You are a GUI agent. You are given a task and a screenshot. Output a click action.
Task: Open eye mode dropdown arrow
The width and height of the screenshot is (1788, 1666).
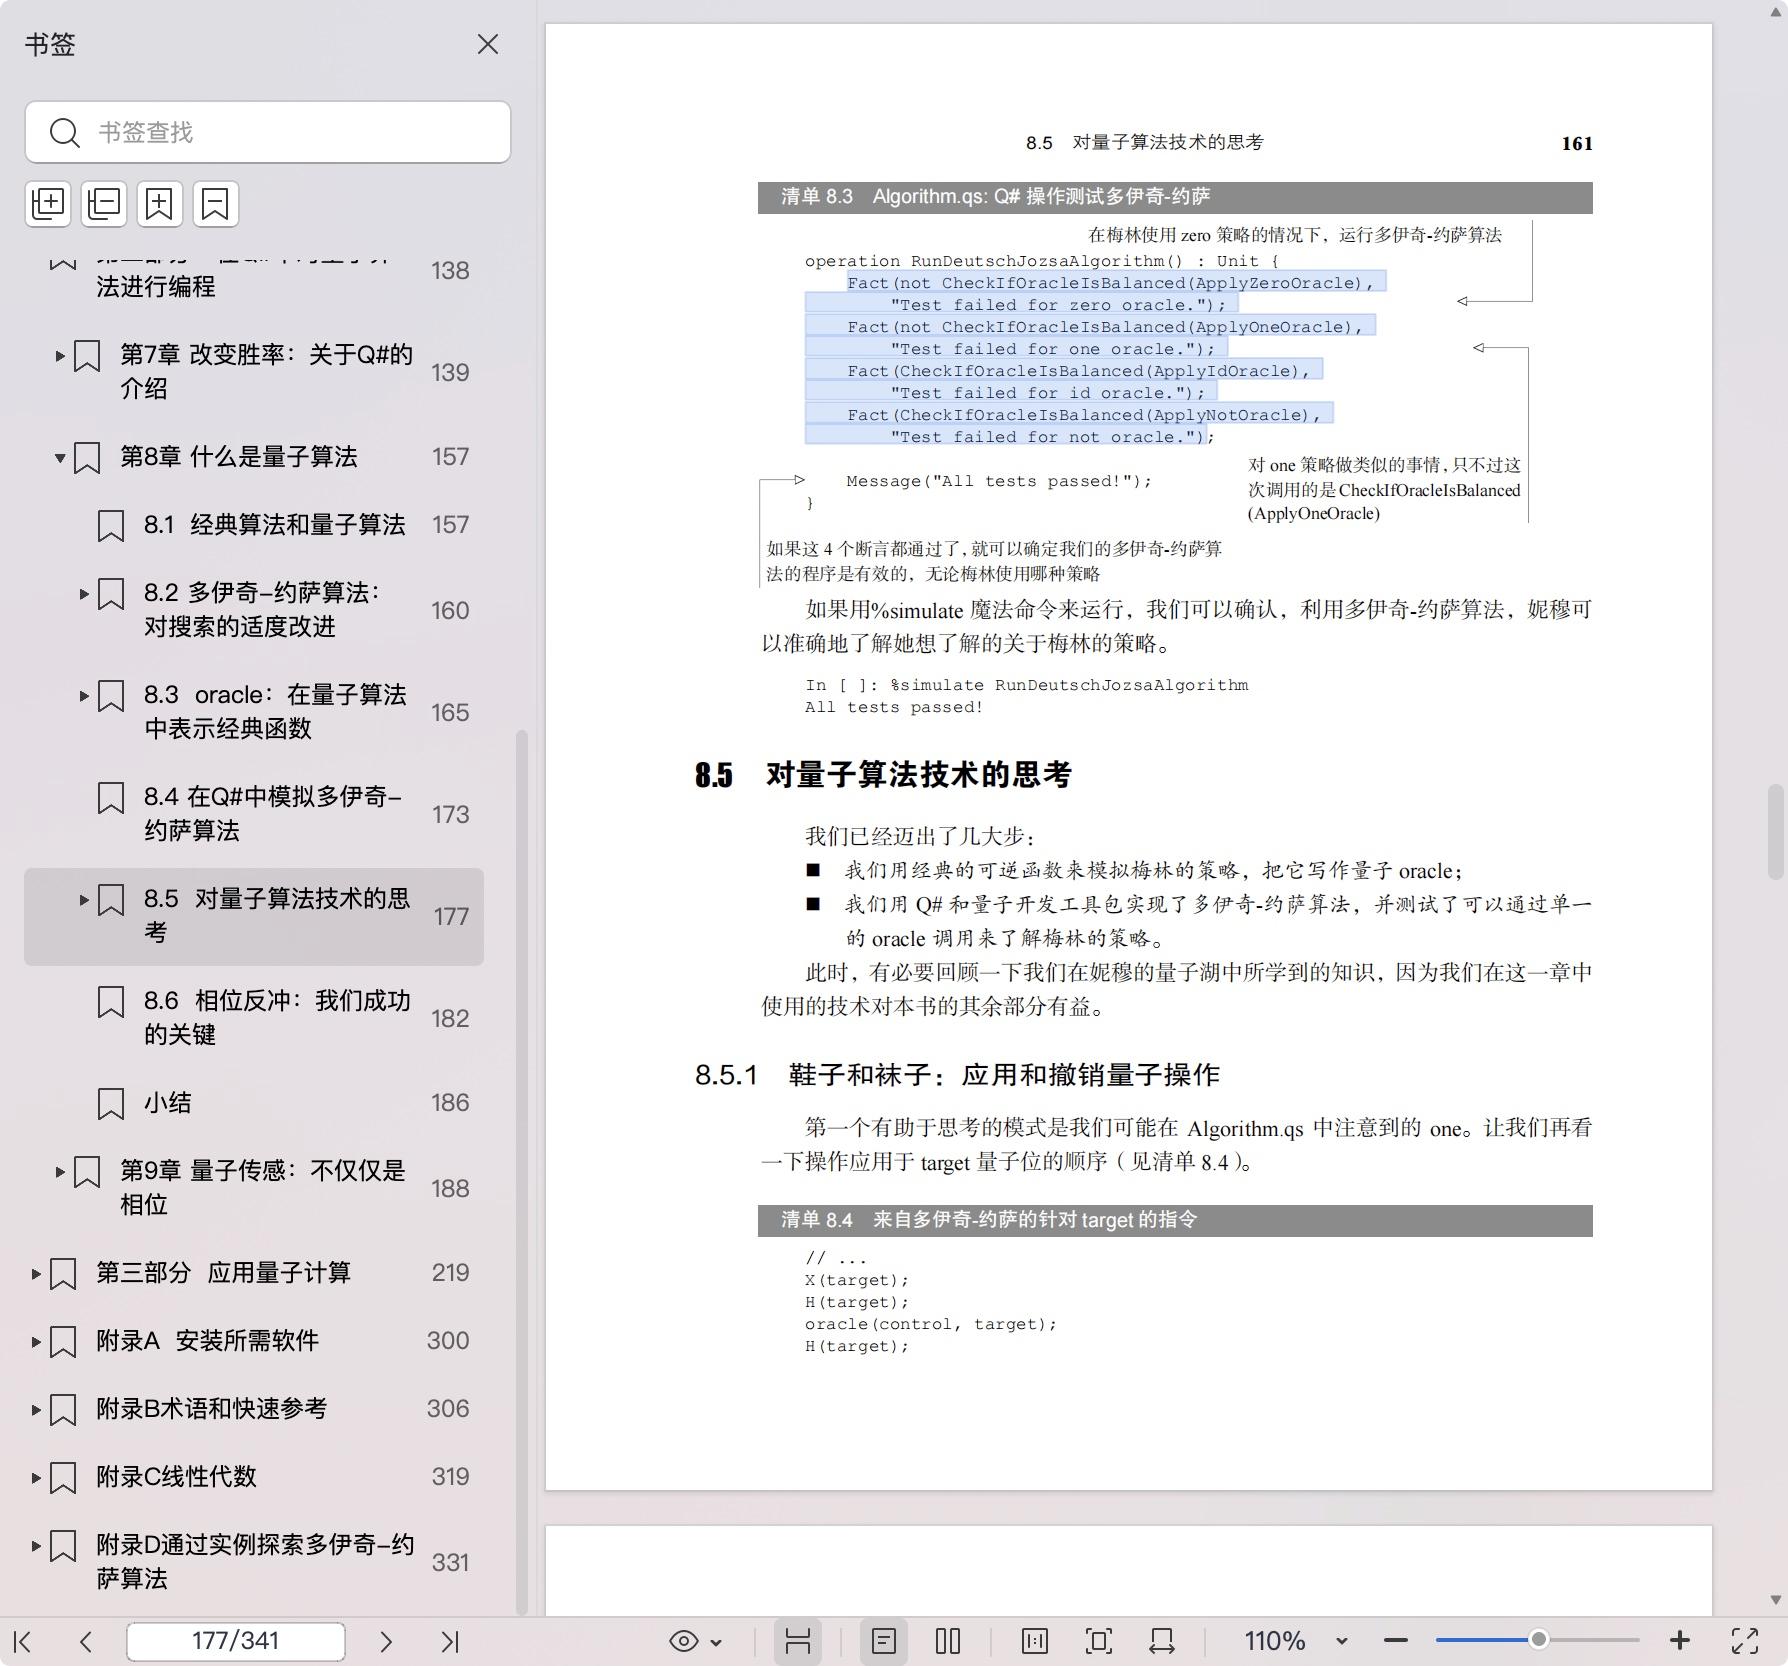coord(716,1642)
